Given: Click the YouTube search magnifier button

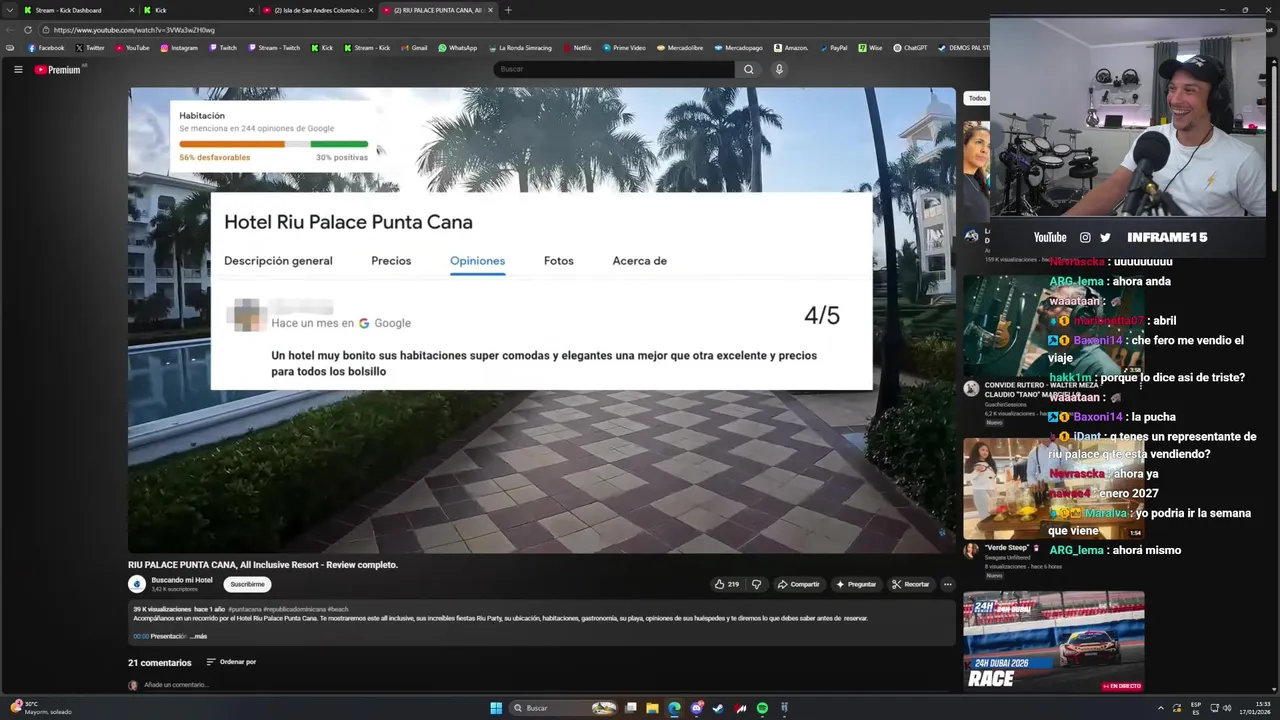Looking at the screenshot, I should (748, 69).
